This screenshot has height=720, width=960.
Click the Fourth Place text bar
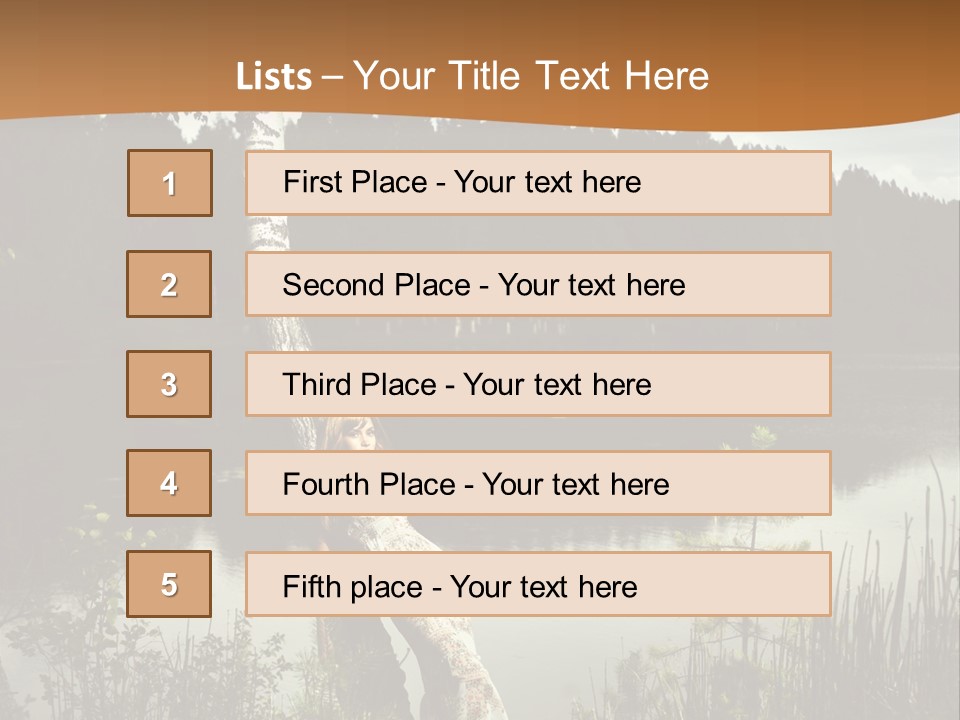click(x=538, y=484)
